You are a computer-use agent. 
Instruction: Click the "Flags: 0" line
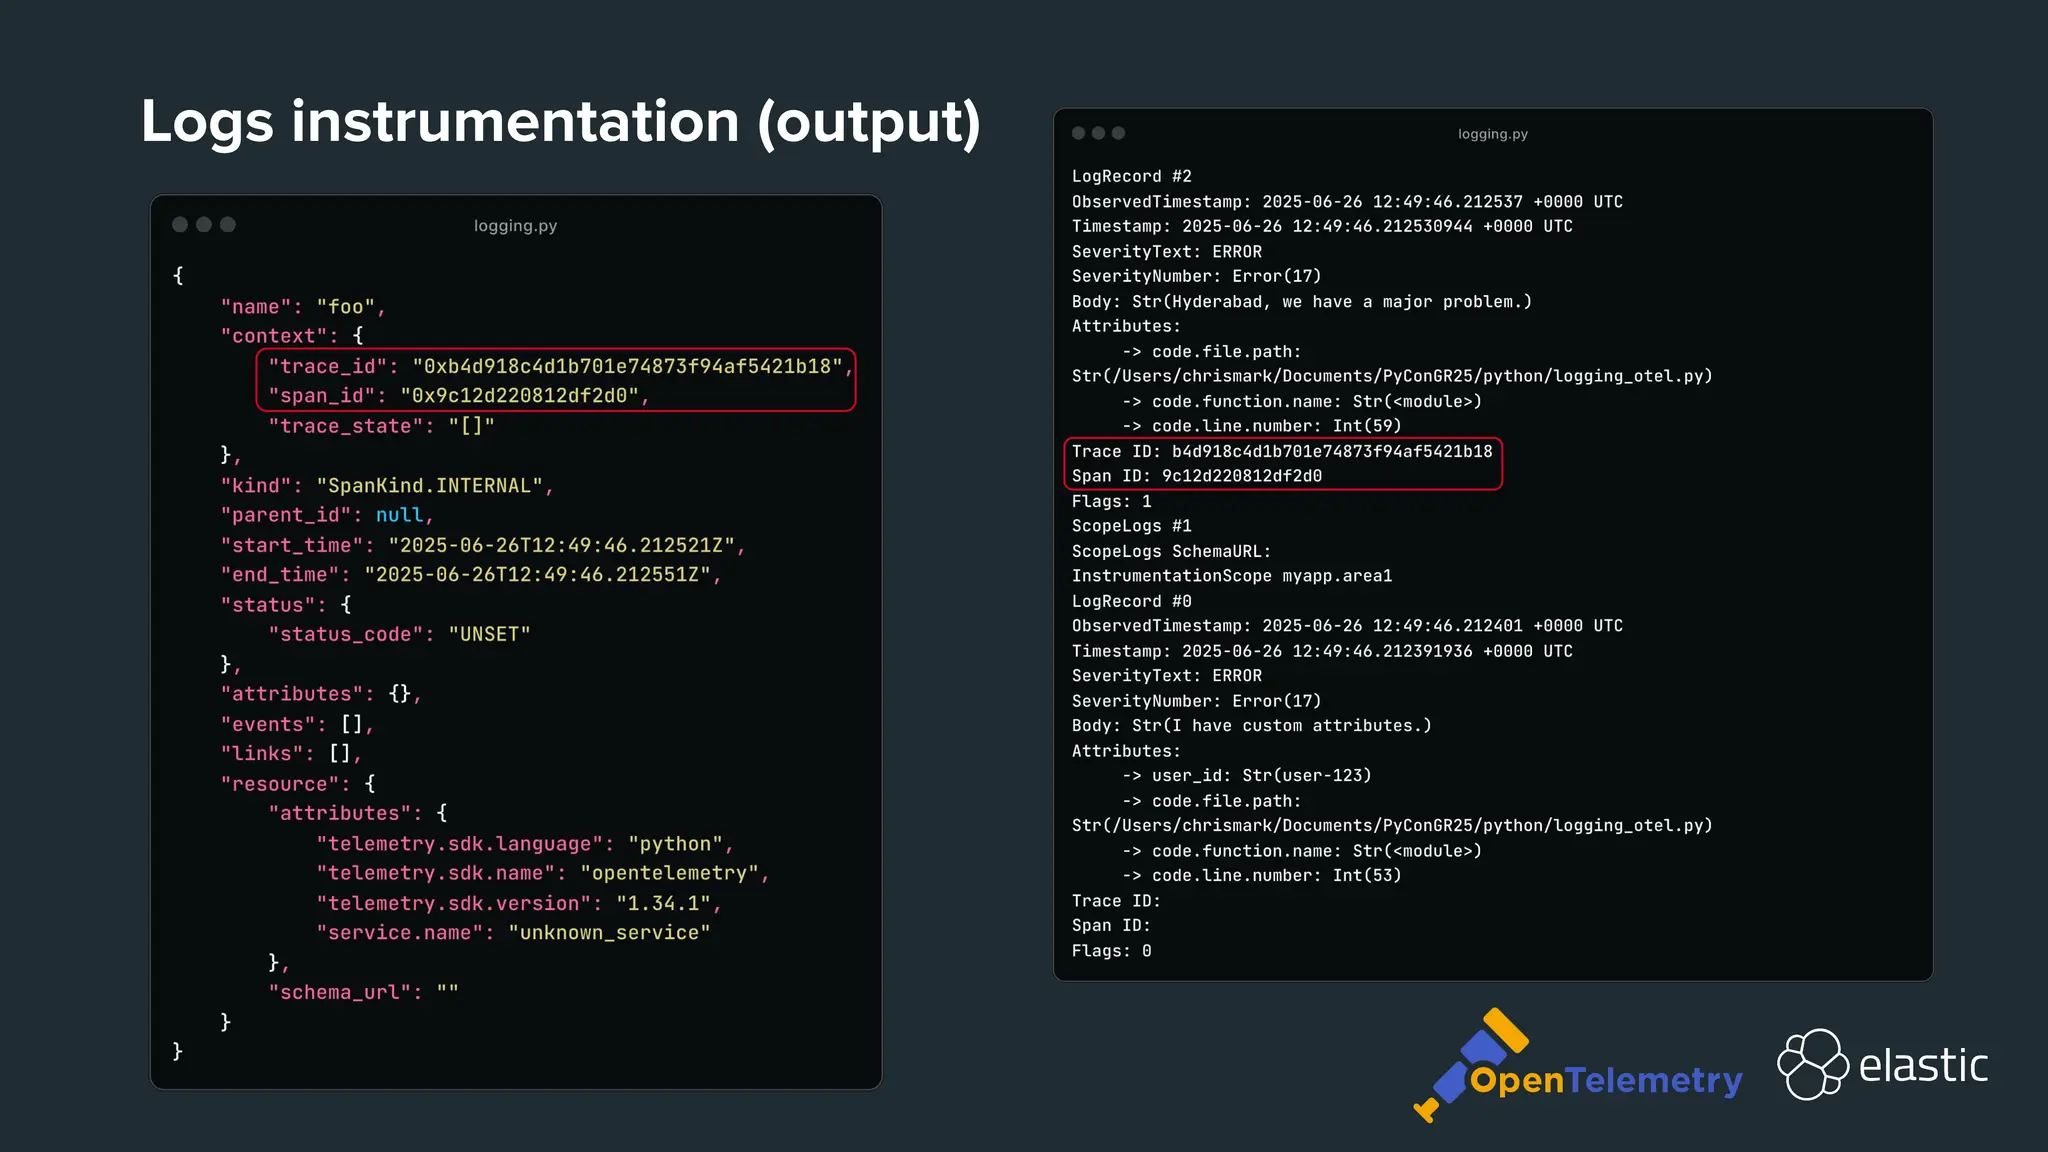pos(1111,951)
